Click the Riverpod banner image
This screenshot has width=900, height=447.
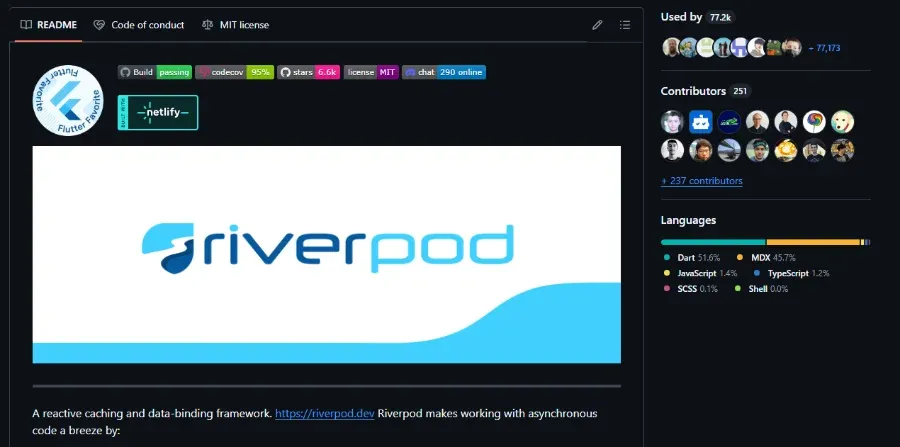pyautogui.click(x=326, y=255)
